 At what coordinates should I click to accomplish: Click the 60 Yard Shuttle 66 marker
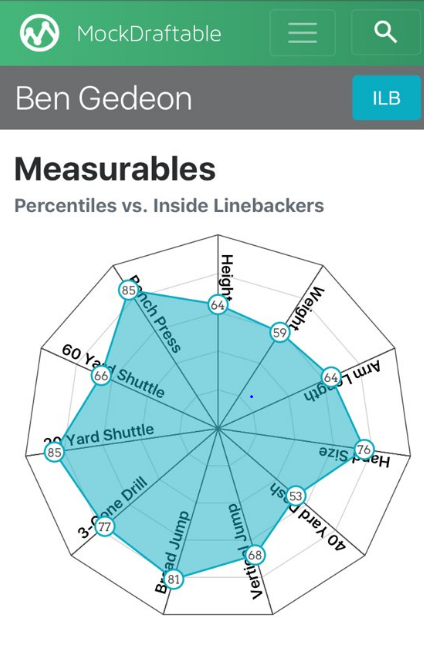[101, 375]
